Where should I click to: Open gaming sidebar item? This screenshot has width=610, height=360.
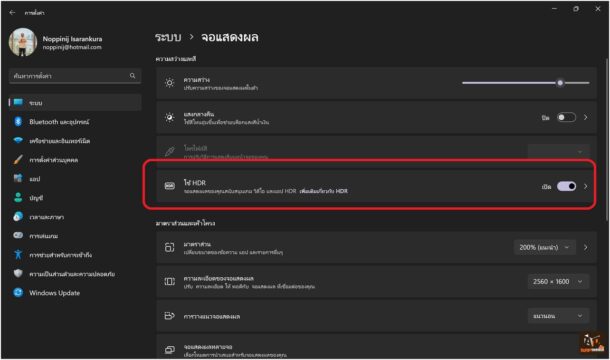[75, 236]
